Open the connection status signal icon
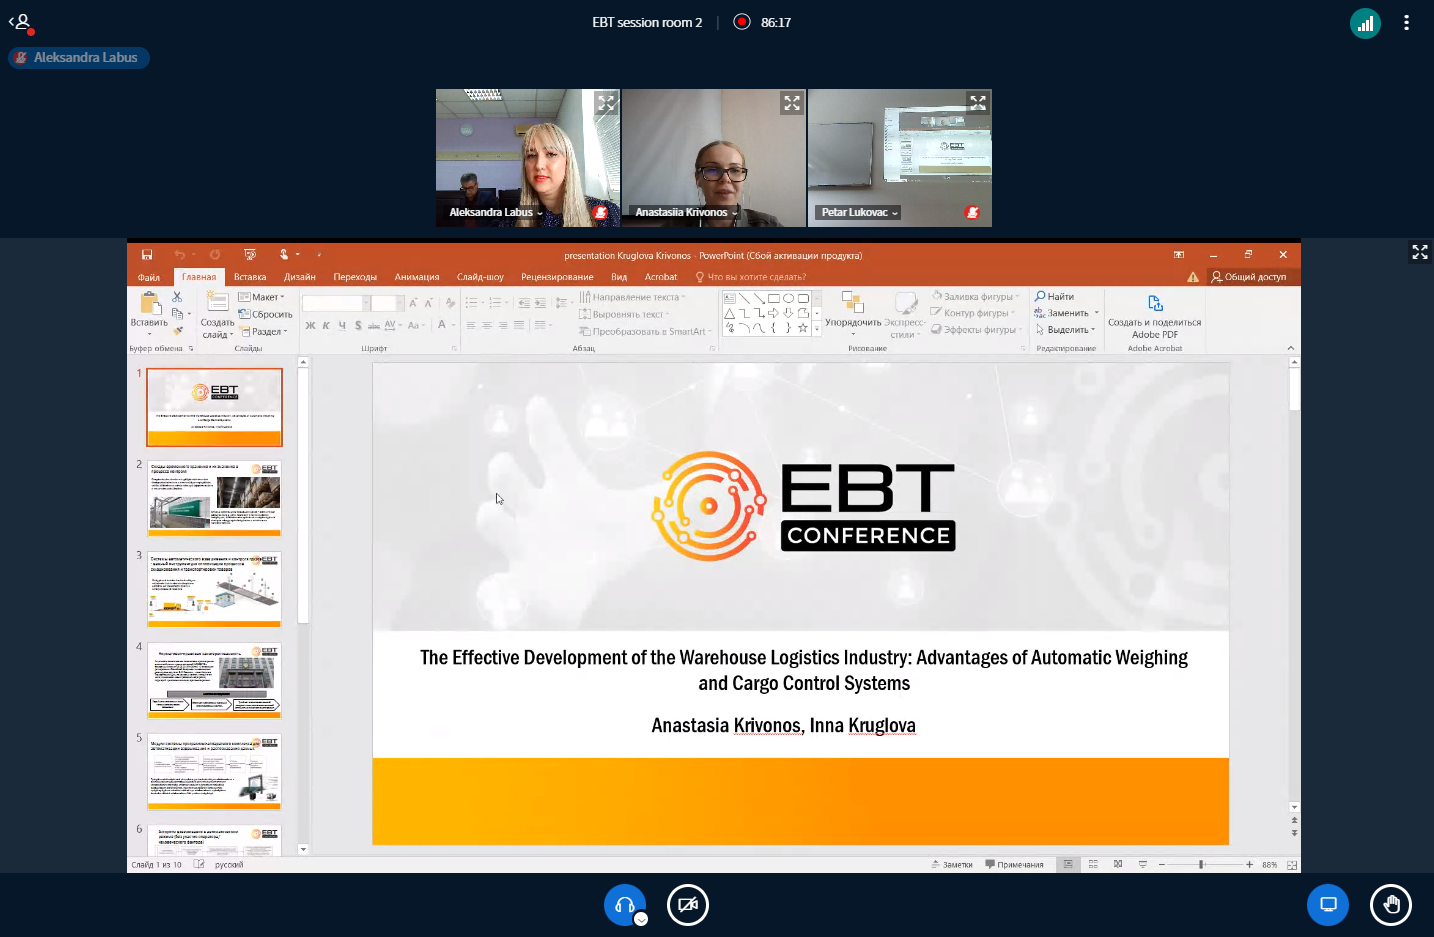This screenshot has height=937, width=1434. [1365, 23]
